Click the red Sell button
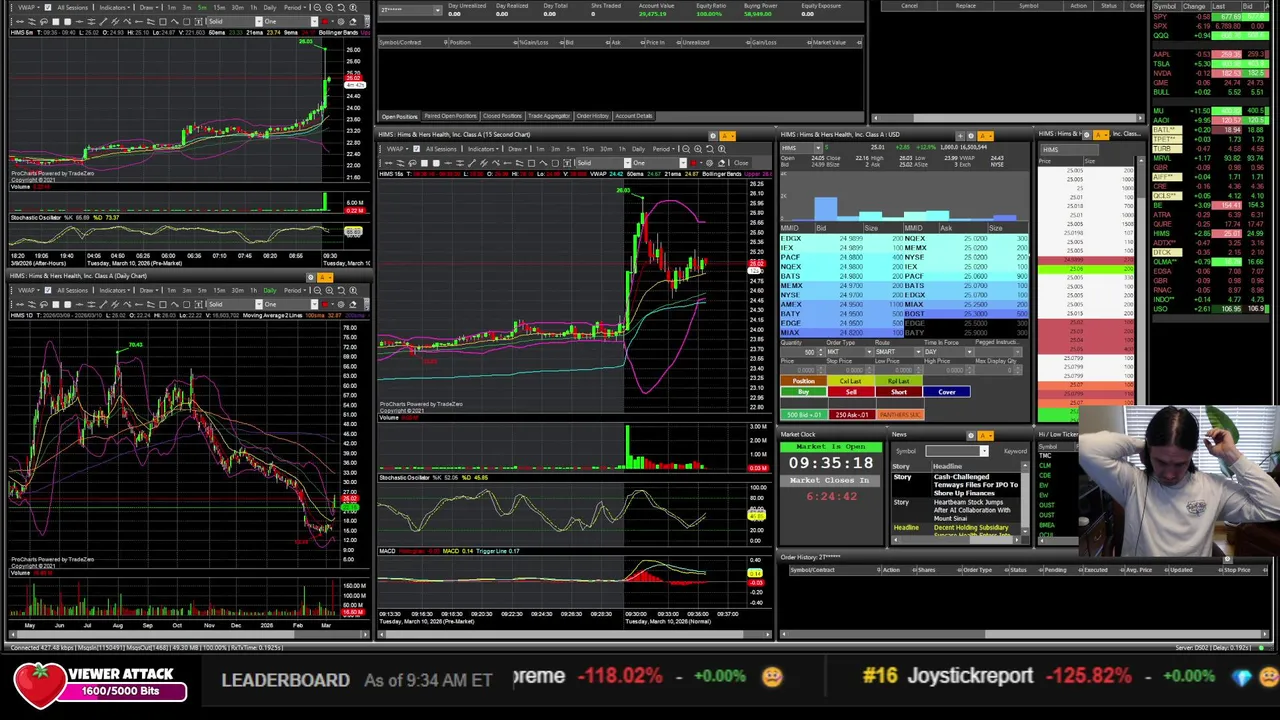Image resolution: width=1280 pixels, height=720 pixels. coord(851,392)
